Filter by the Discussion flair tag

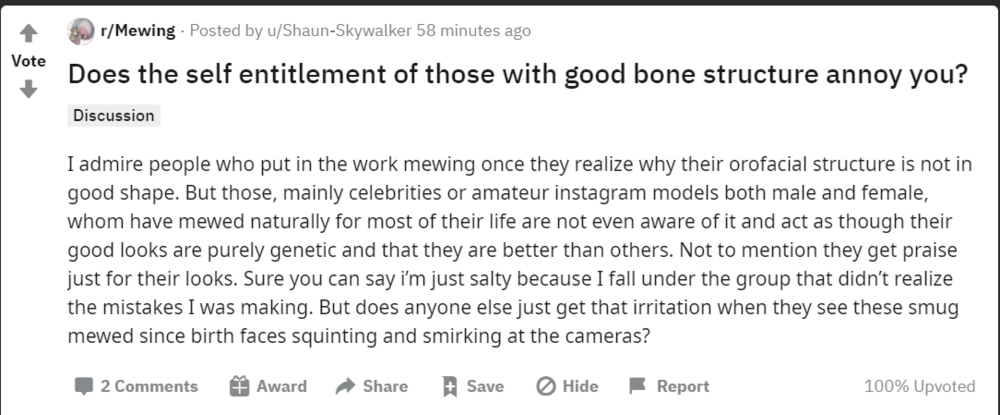click(114, 116)
